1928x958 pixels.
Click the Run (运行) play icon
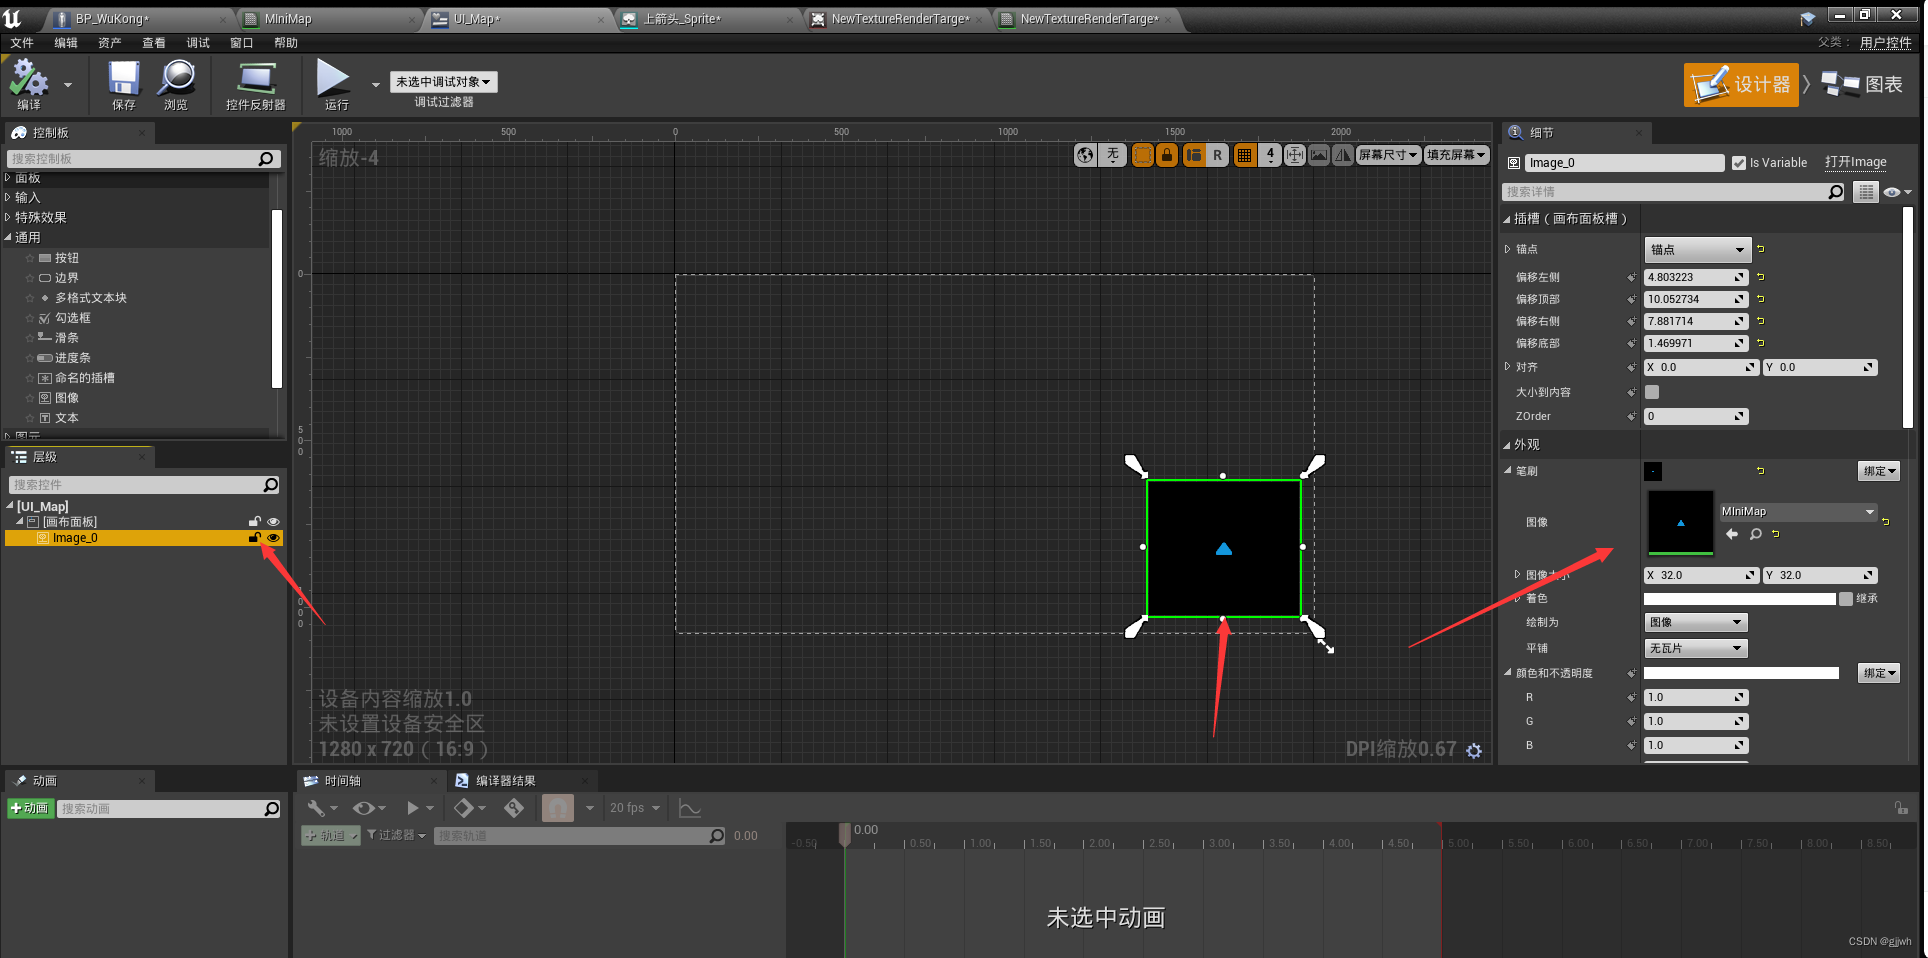[334, 83]
